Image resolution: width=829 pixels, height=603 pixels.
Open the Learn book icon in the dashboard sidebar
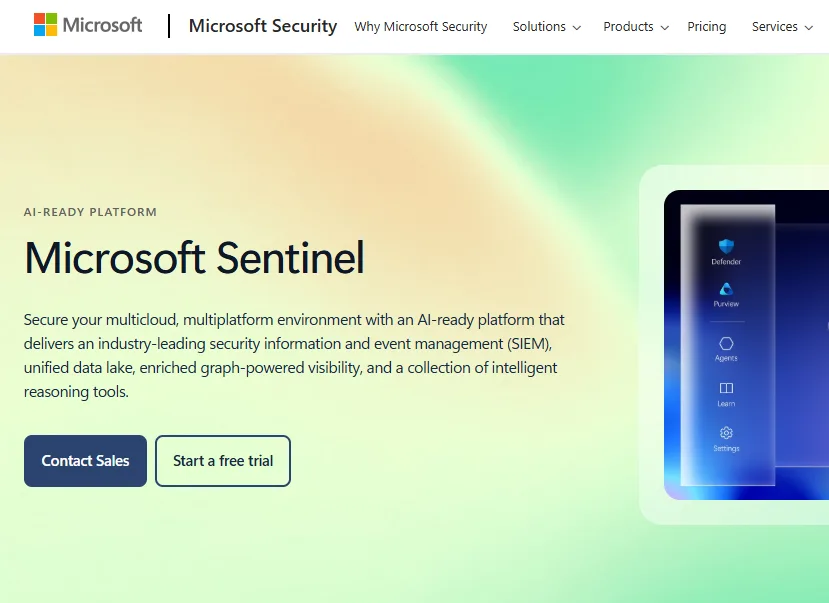(x=727, y=390)
